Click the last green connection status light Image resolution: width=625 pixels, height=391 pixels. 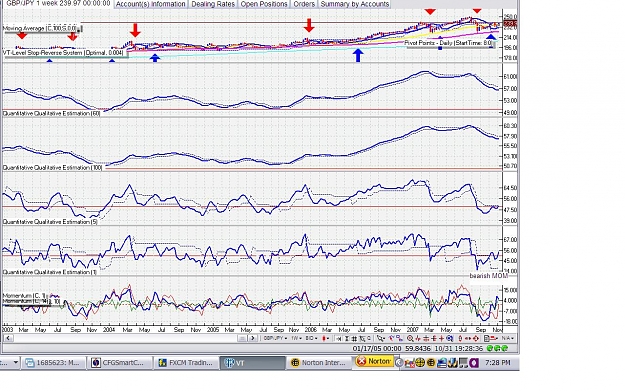point(505,348)
